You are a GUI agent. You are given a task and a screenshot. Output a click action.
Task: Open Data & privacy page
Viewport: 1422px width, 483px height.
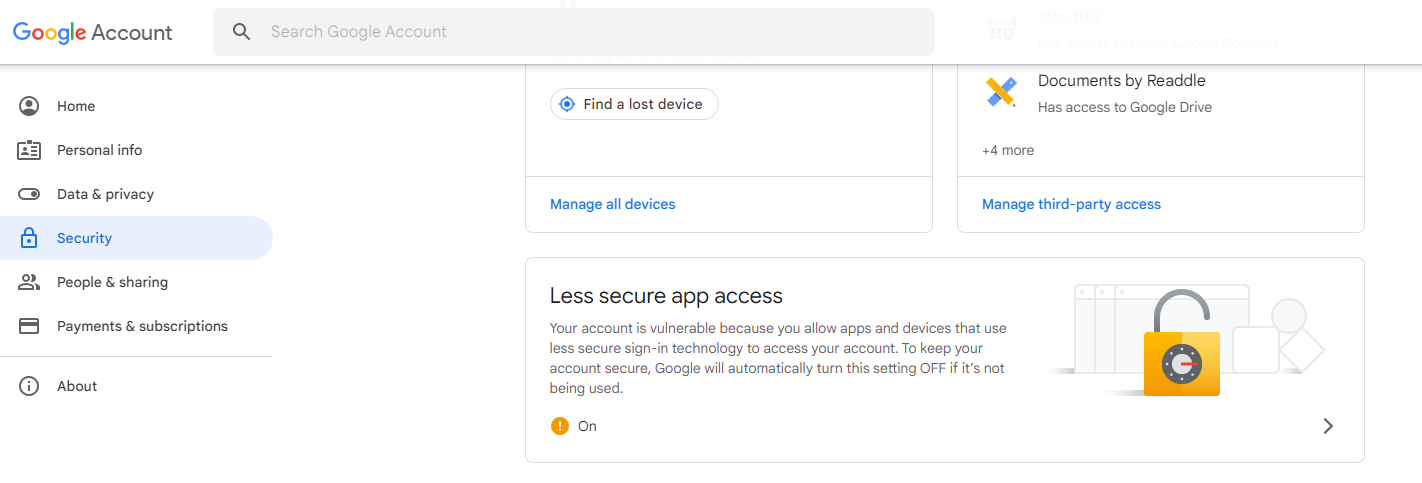(x=105, y=194)
